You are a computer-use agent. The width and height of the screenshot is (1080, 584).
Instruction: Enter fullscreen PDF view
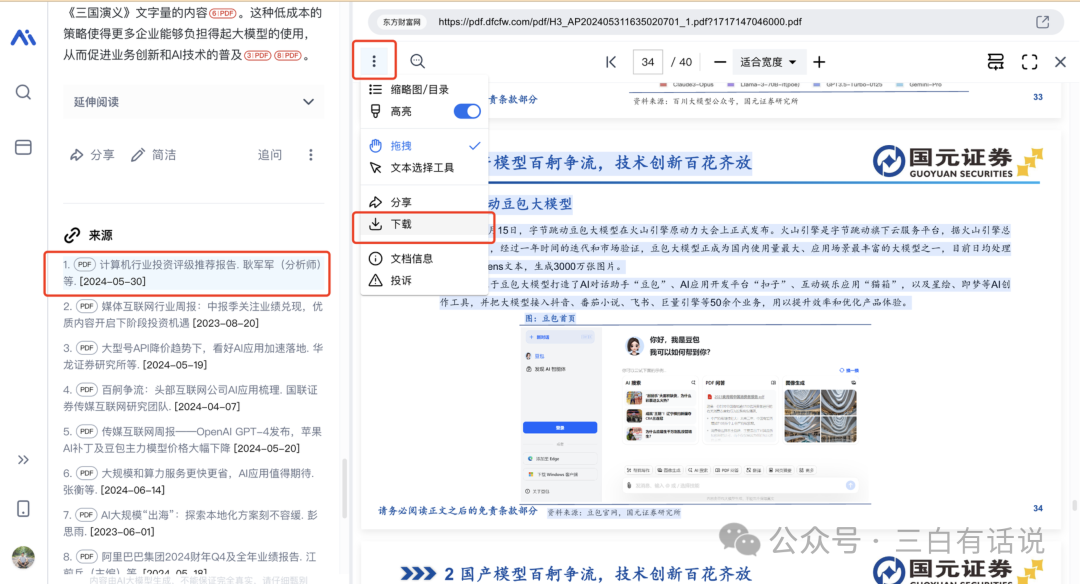[1029, 62]
